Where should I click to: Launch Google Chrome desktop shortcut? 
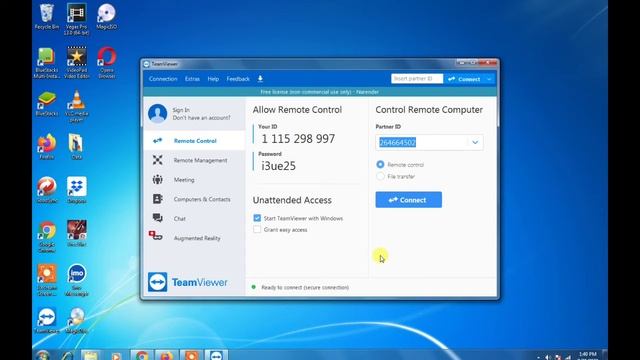coord(47,237)
